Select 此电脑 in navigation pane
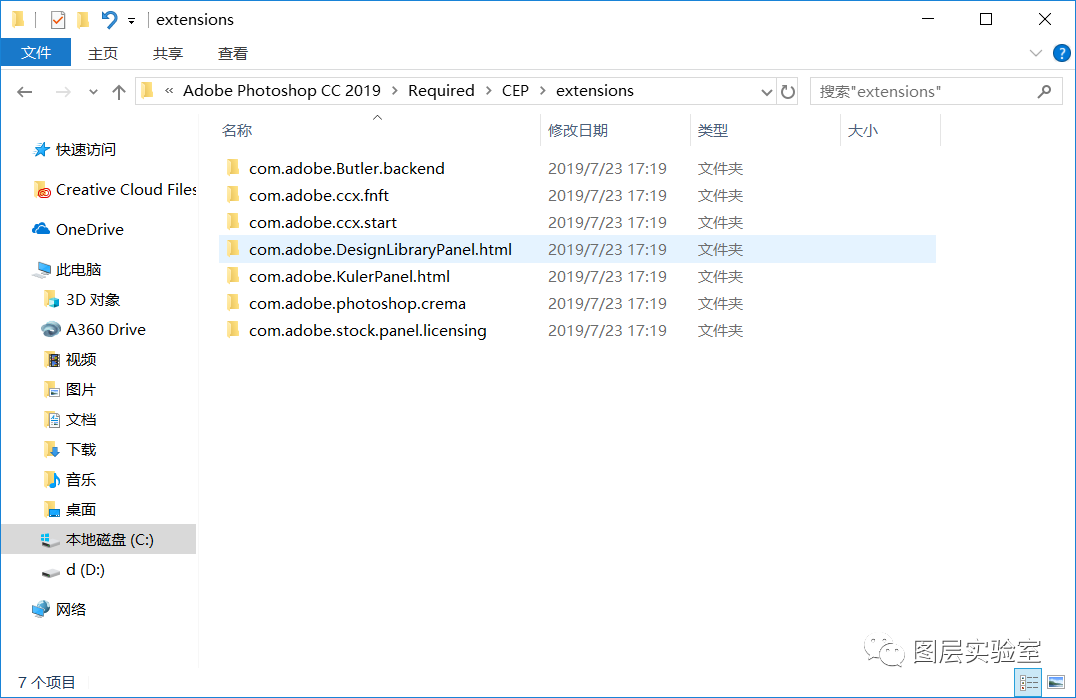This screenshot has width=1076, height=698. point(78,270)
